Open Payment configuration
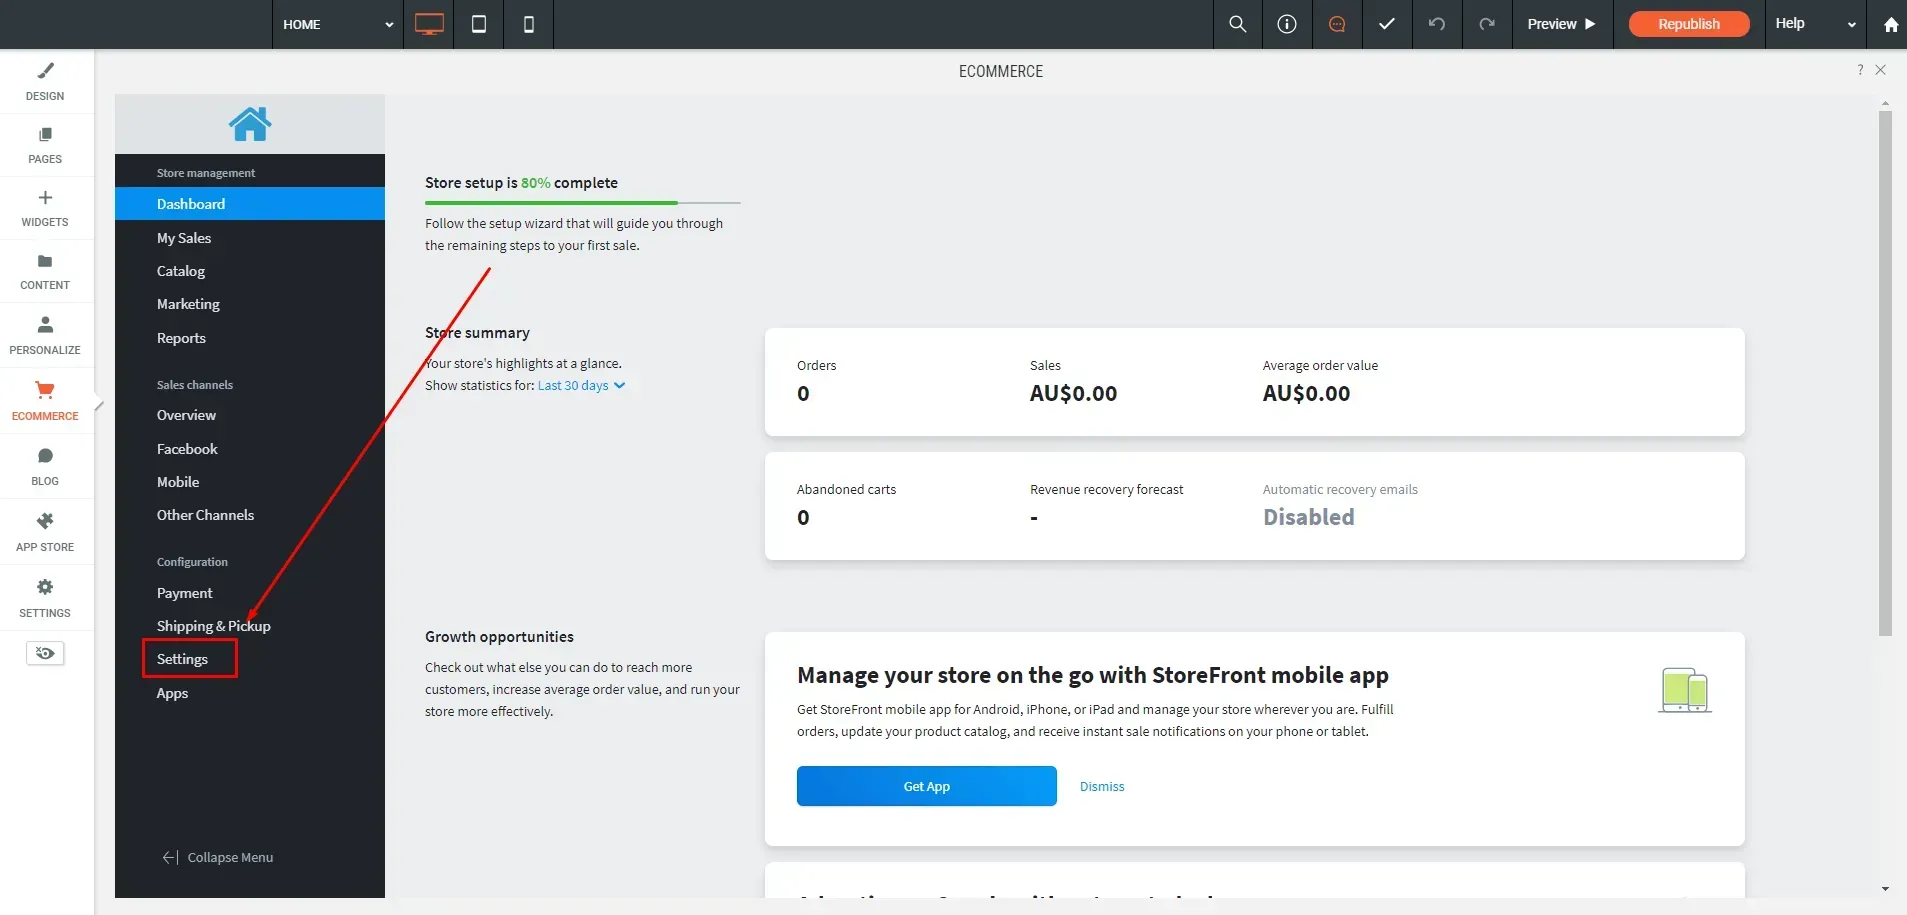Image resolution: width=1907 pixels, height=915 pixels. click(184, 593)
